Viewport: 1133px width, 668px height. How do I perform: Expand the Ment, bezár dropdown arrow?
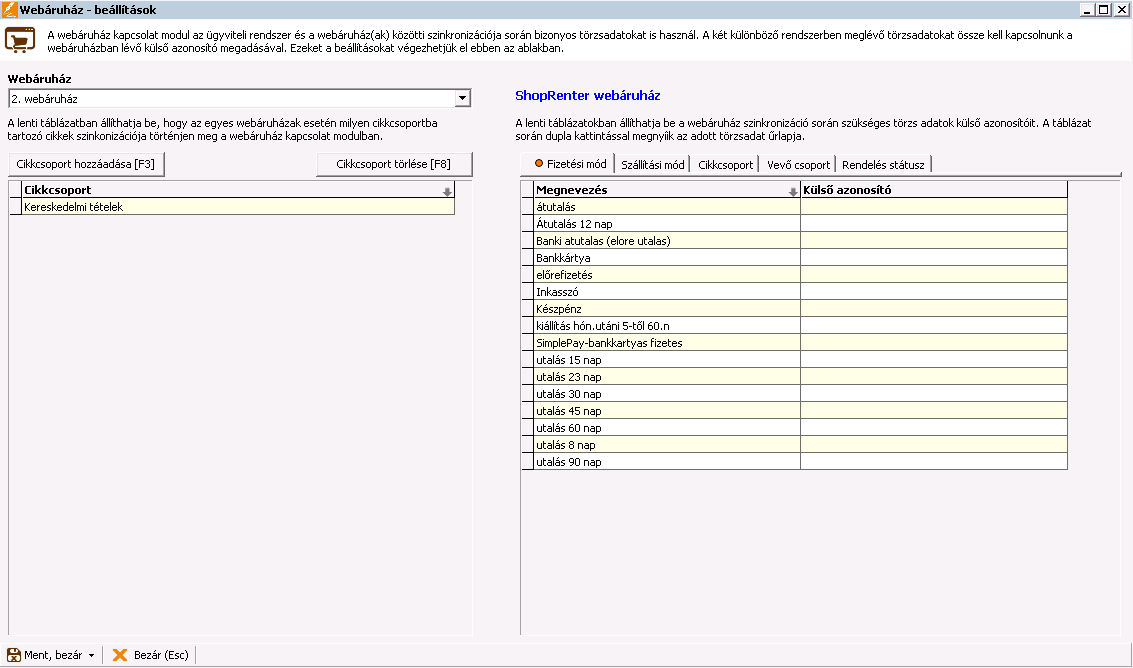tap(92, 656)
